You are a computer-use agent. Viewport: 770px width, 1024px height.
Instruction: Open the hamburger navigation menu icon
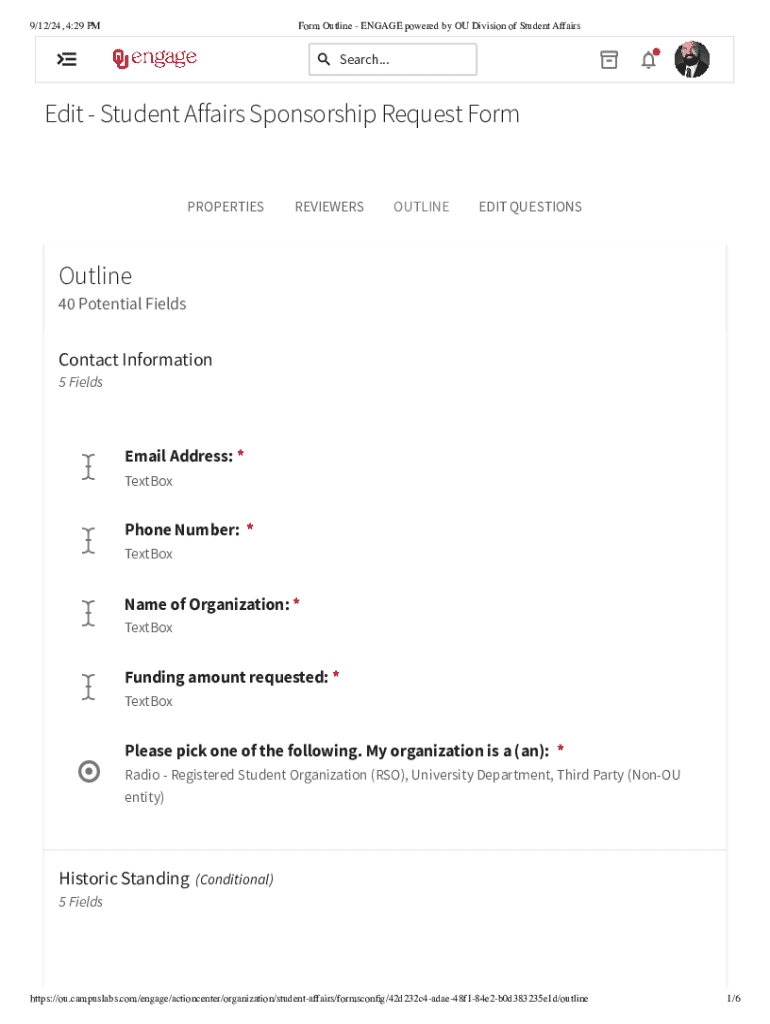[67, 60]
